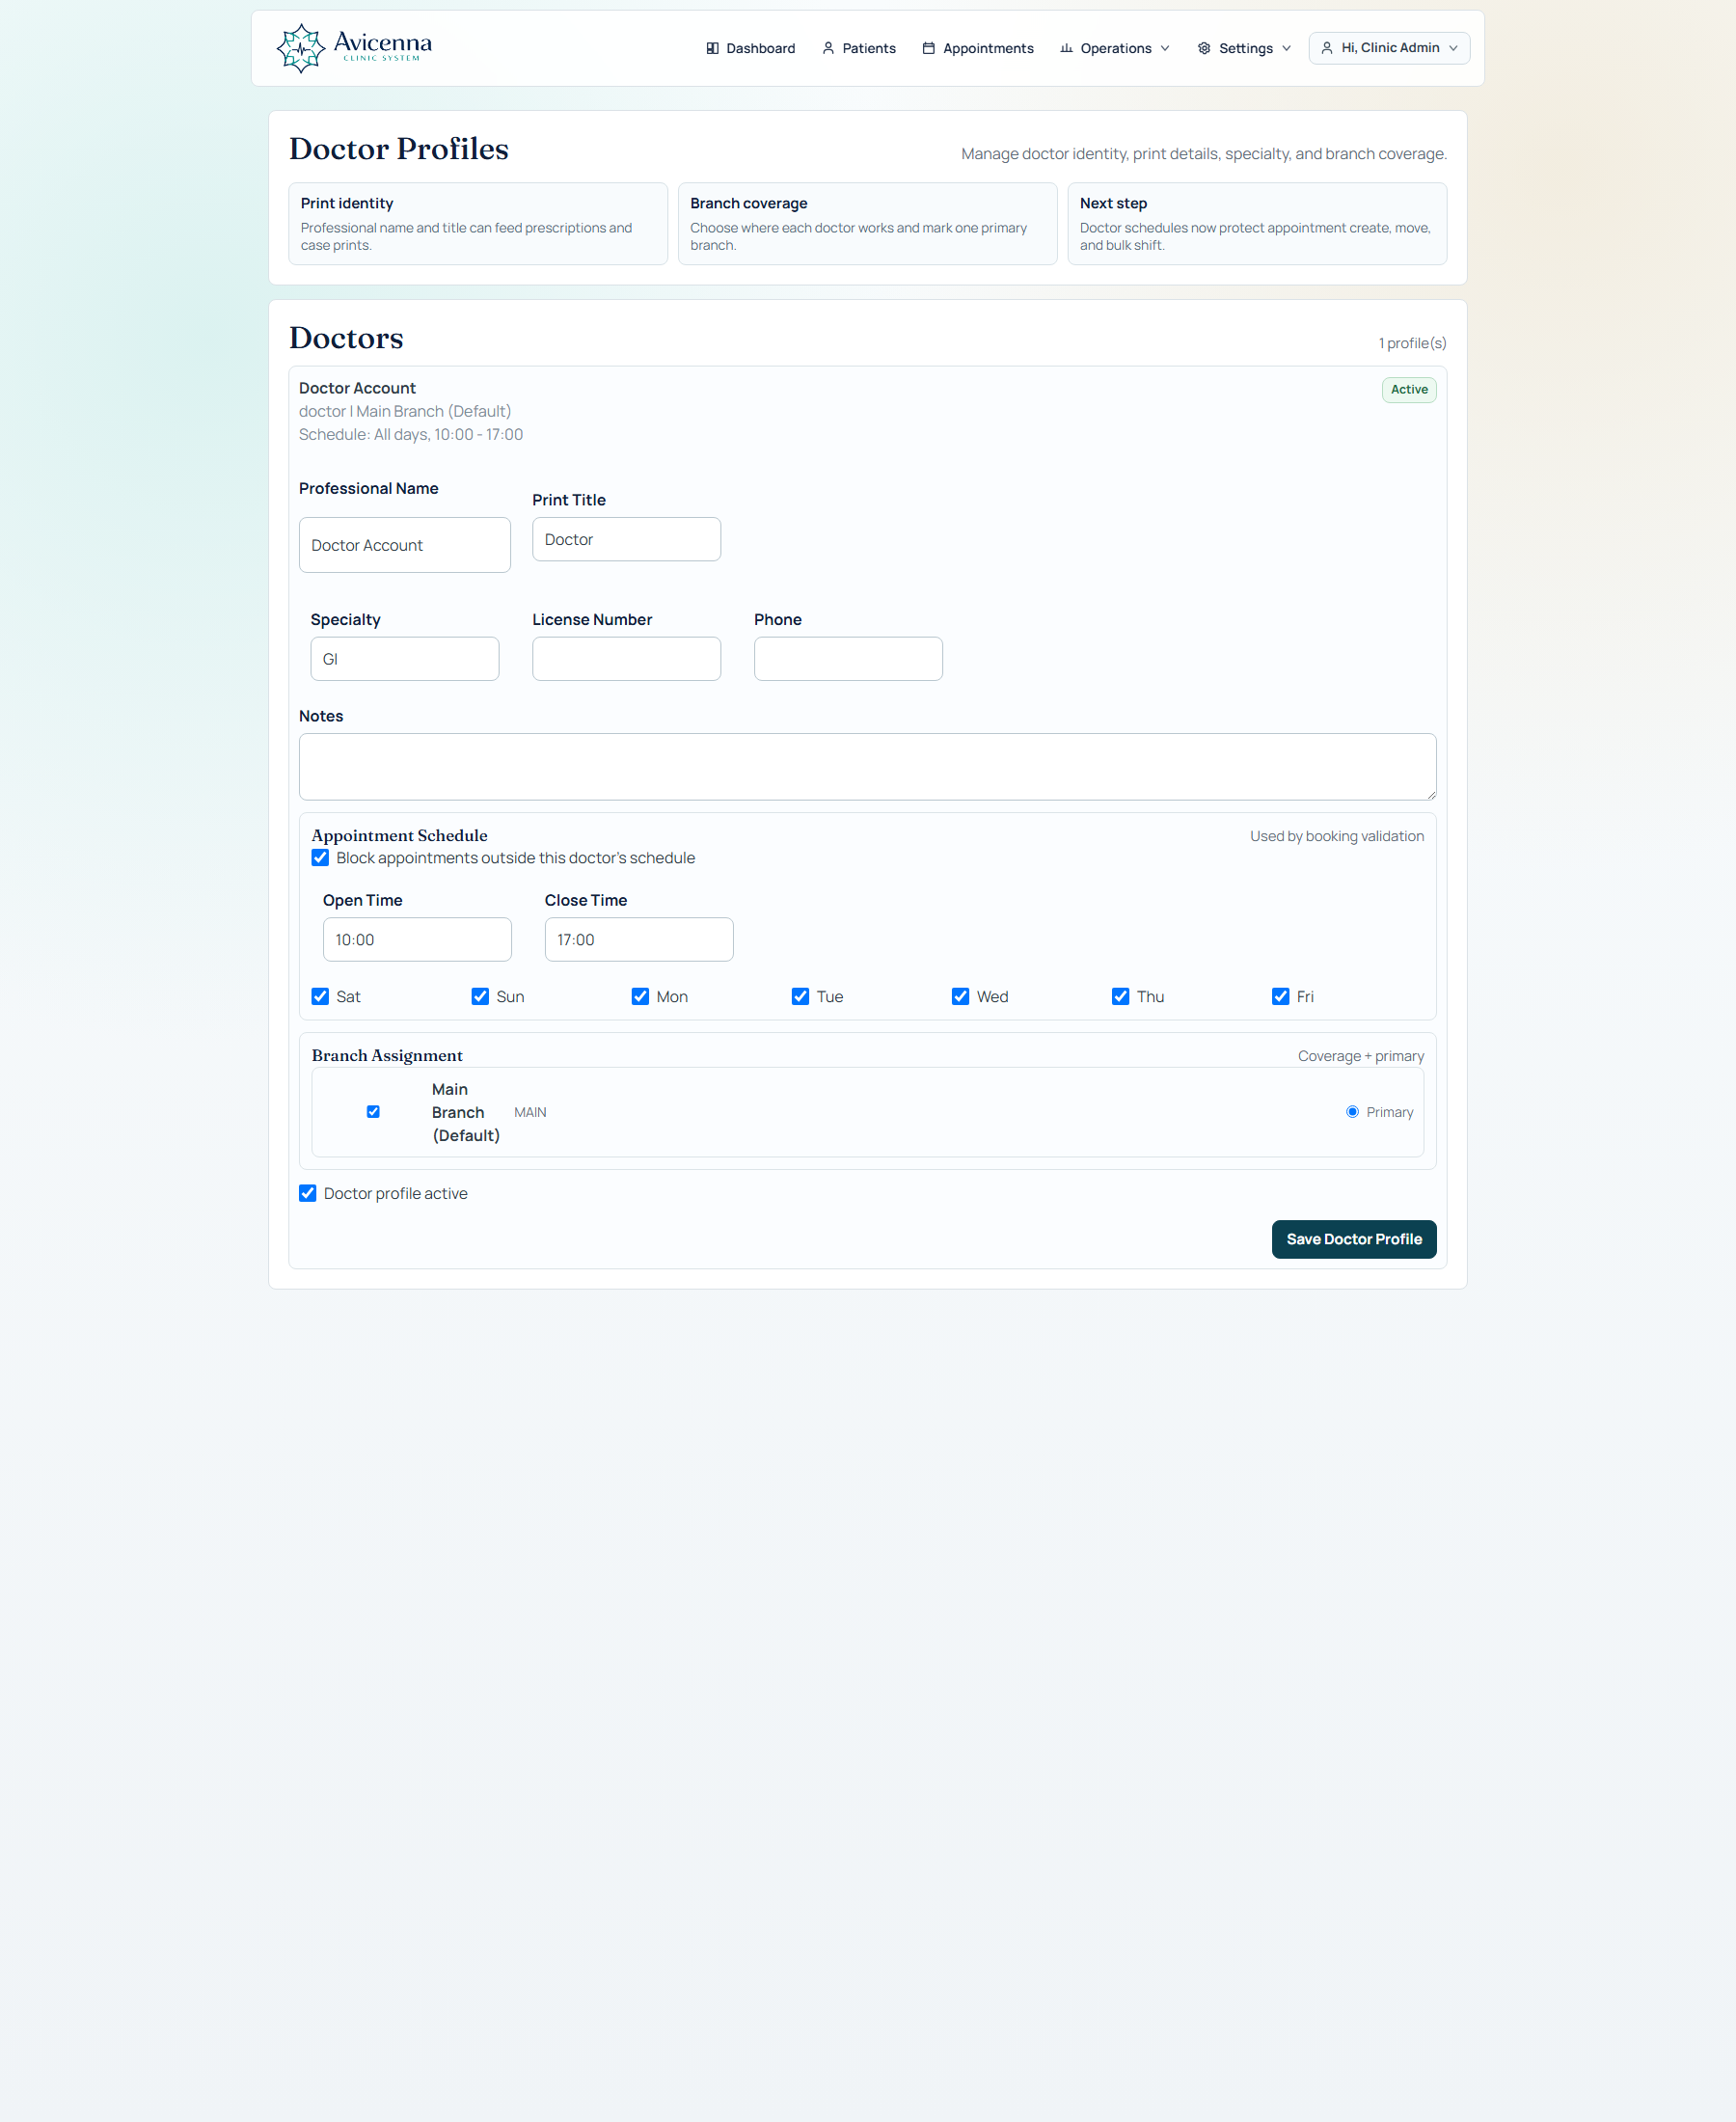Click the Notes resize handle corner
The width and height of the screenshot is (1736, 2122).
pos(1431,795)
